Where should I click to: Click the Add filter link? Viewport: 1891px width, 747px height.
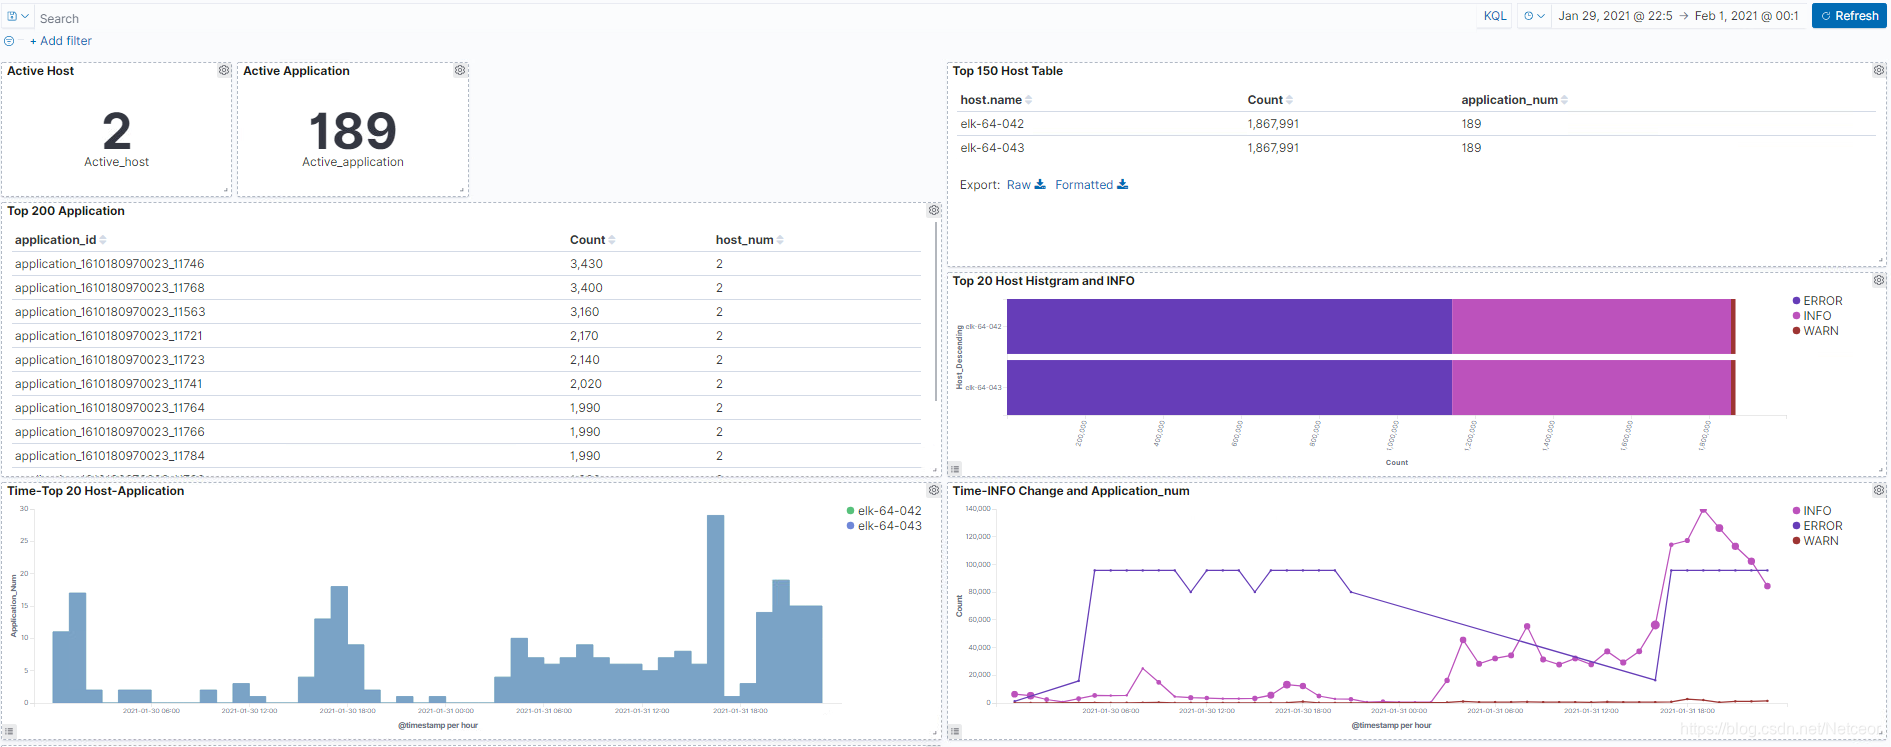click(x=61, y=41)
